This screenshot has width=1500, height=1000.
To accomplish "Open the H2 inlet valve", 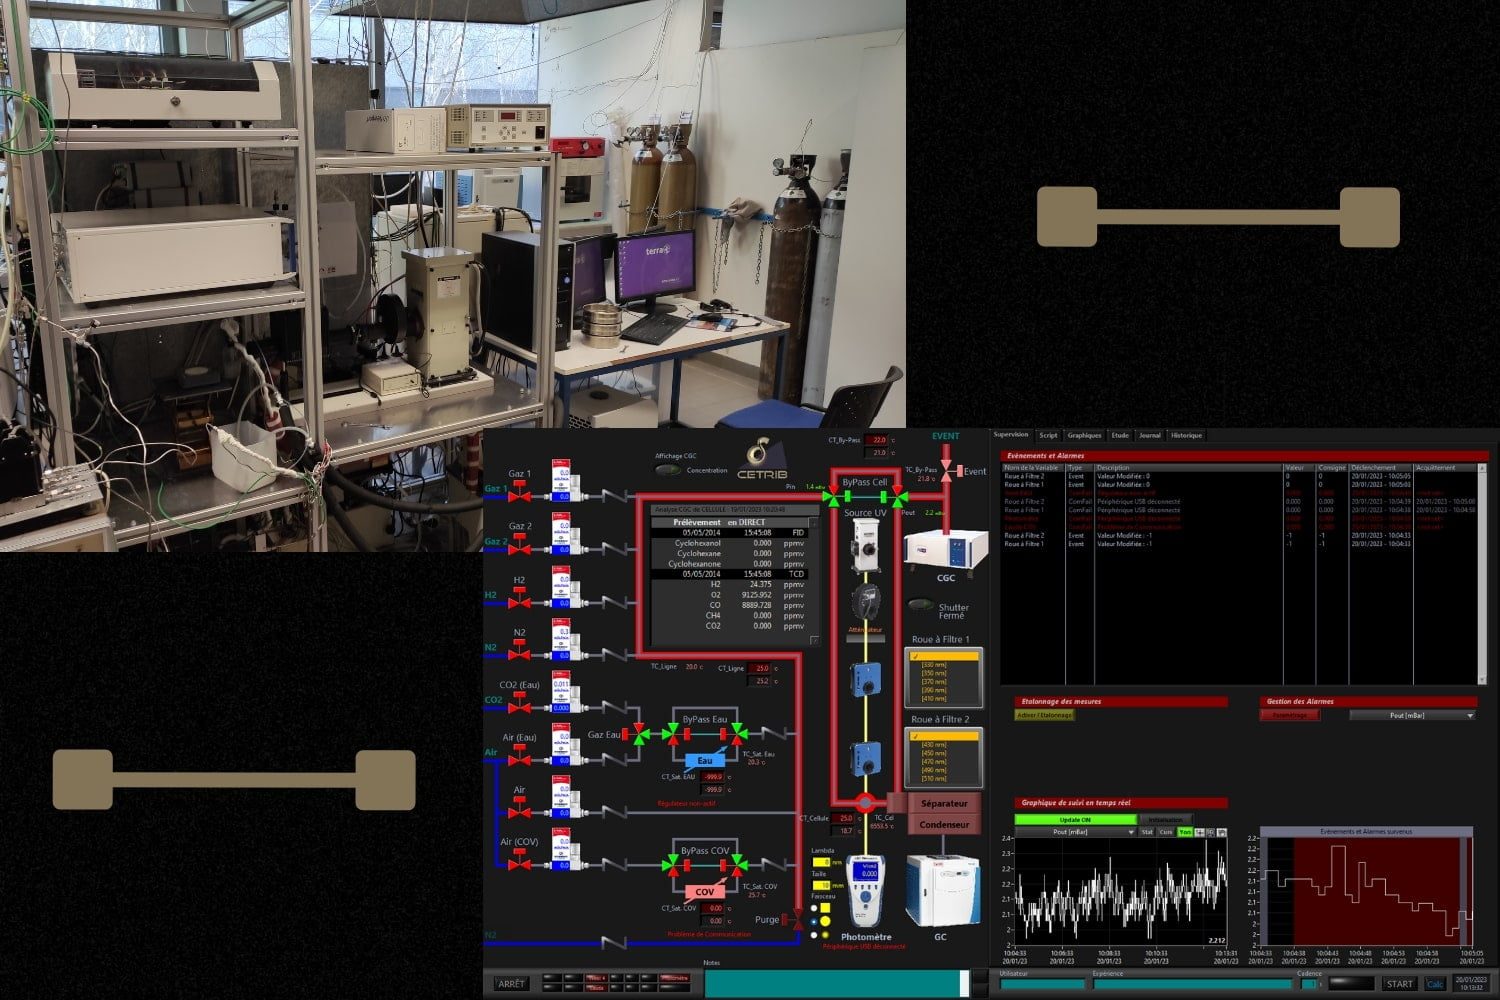I will pyautogui.click(x=519, y=601).
